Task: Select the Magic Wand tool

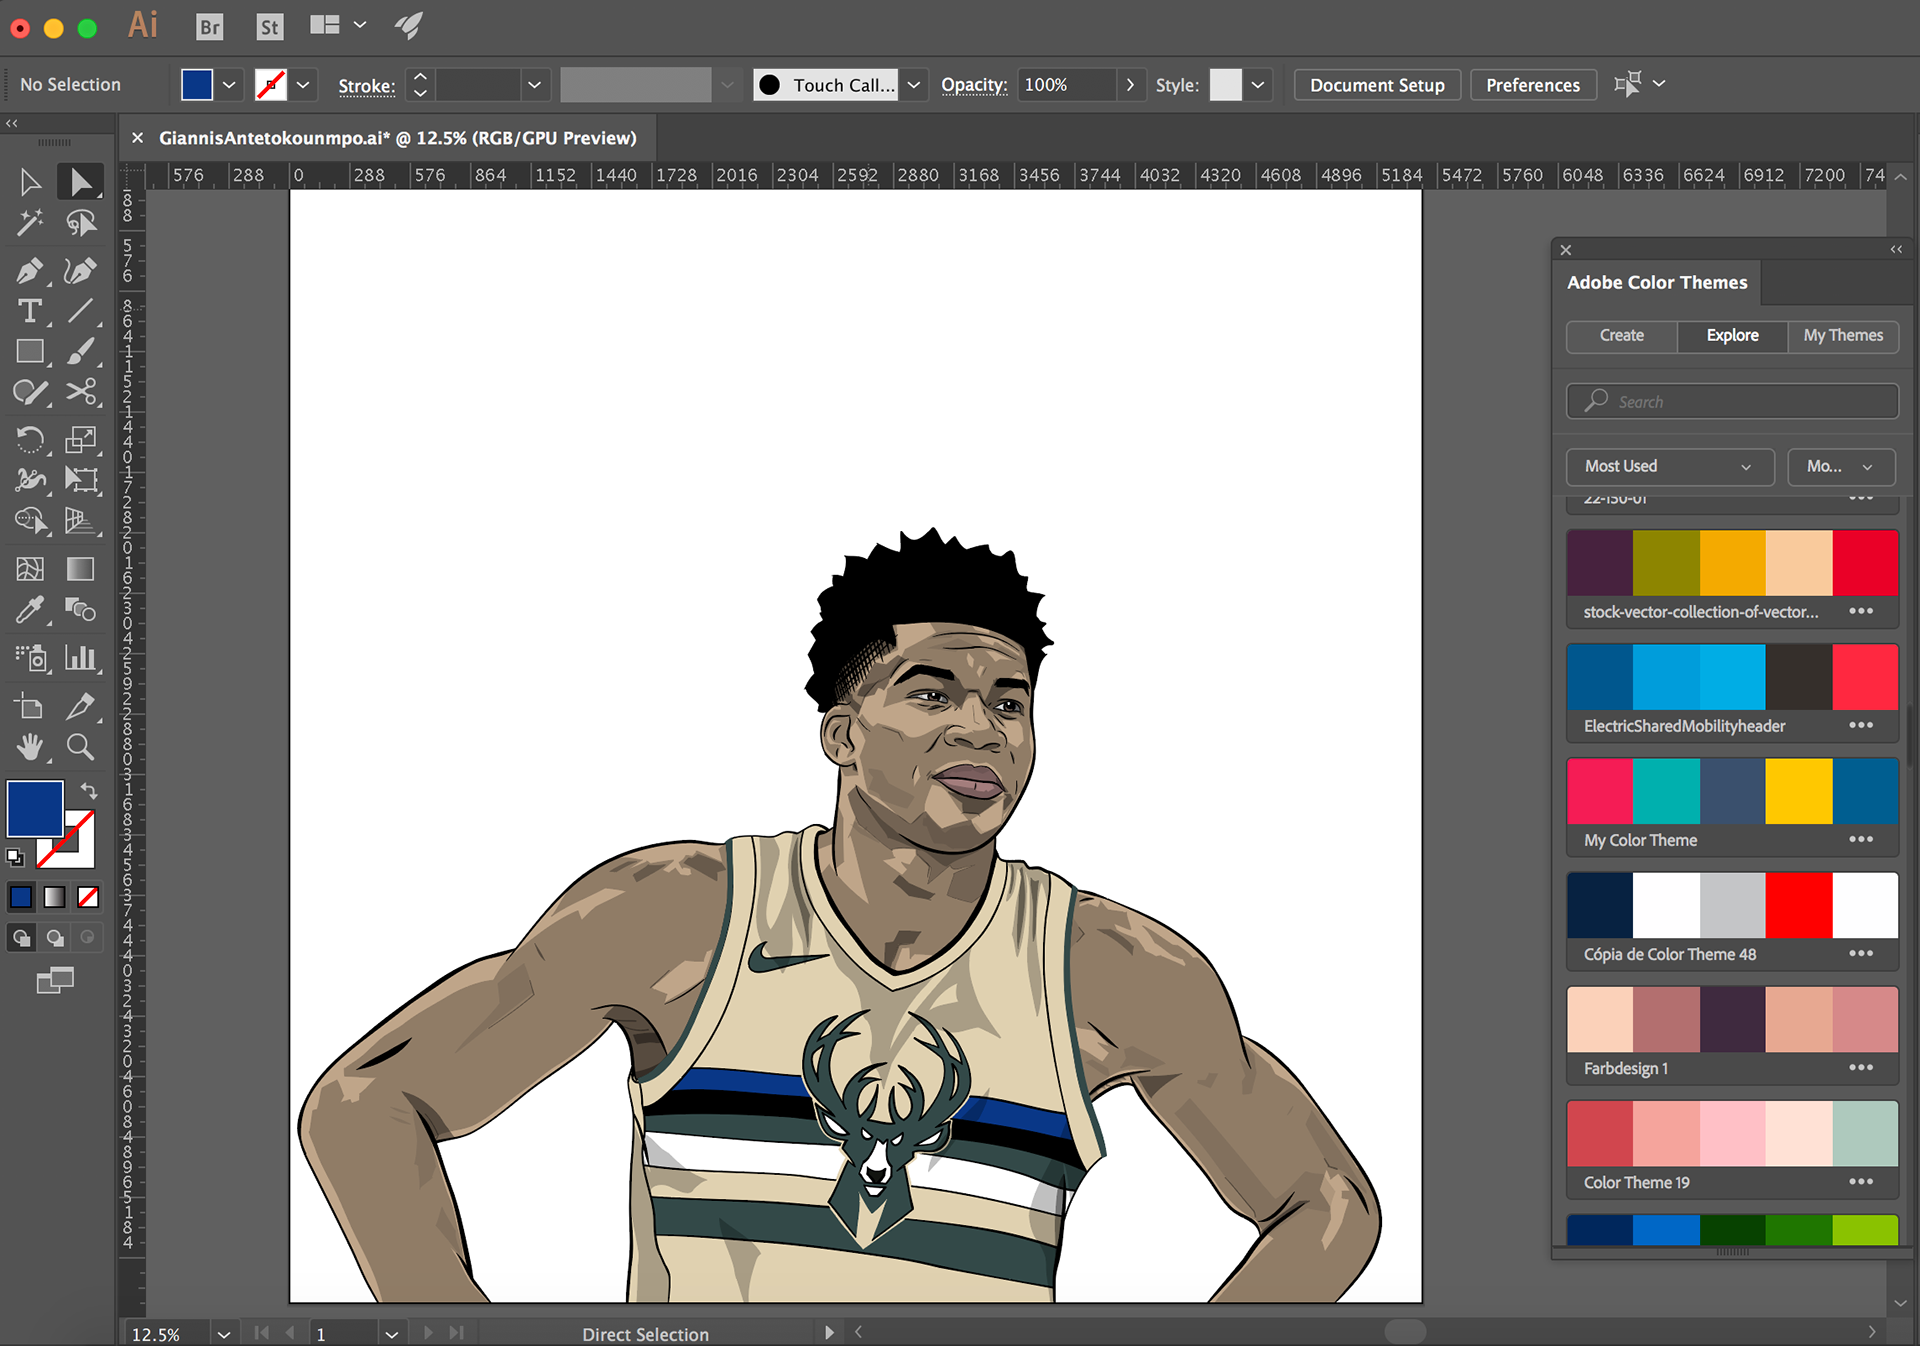Action: pos(30,223)
